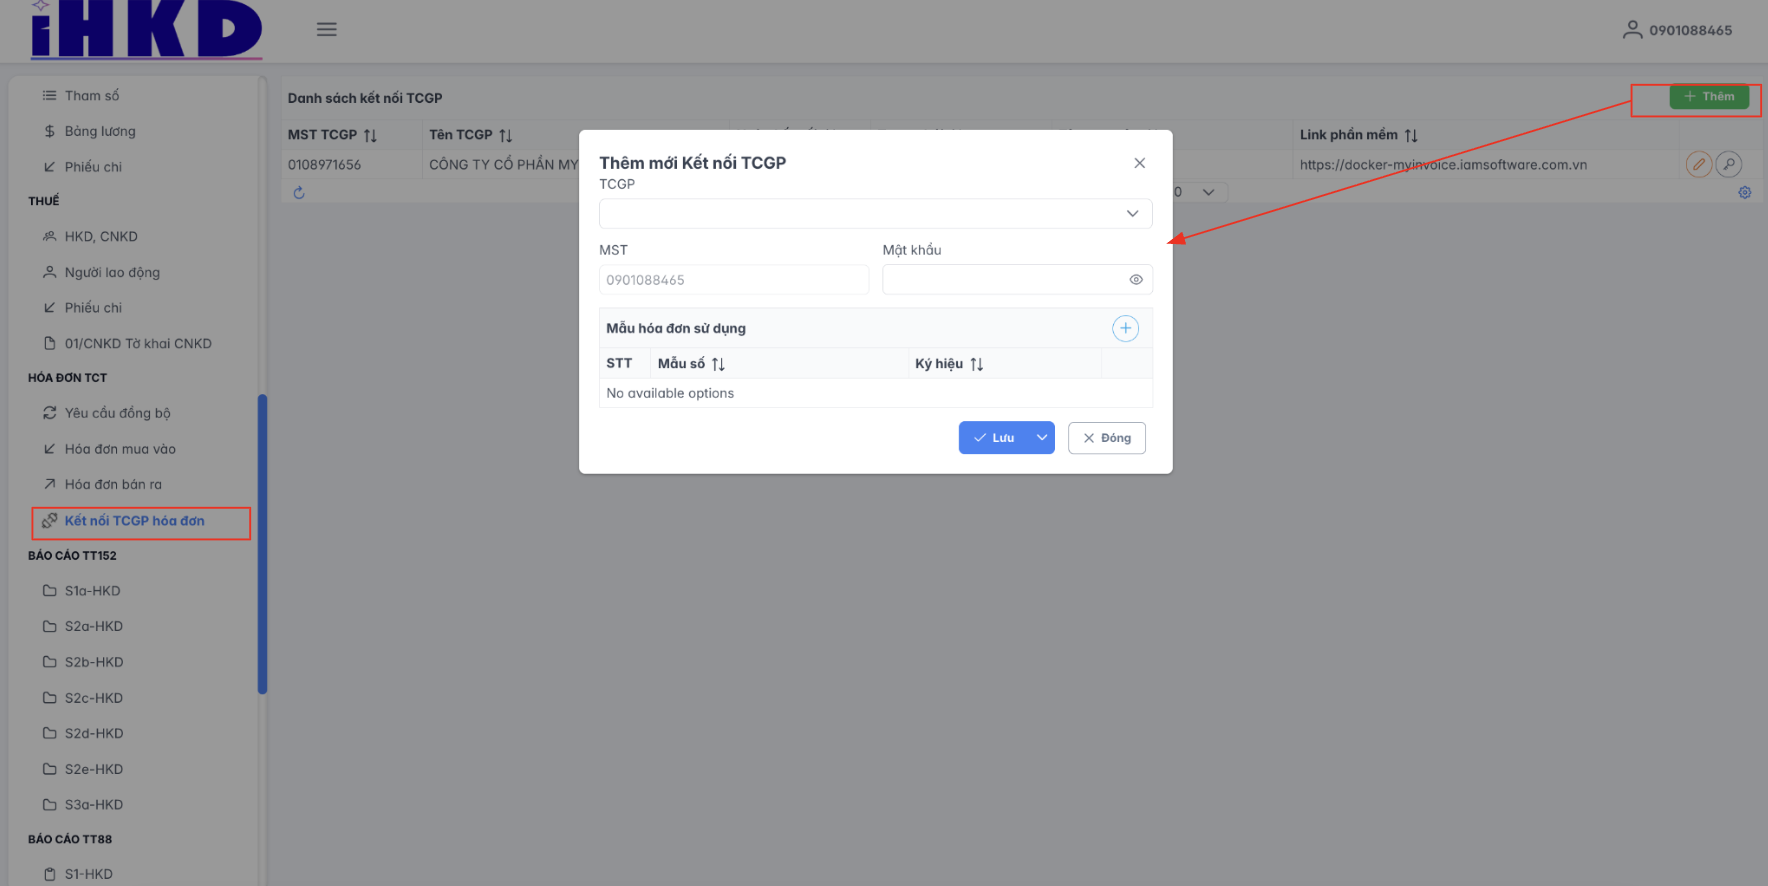Click the sidebar vertical scrollbar
This screenshot has width=1768, height=886.
262,543
